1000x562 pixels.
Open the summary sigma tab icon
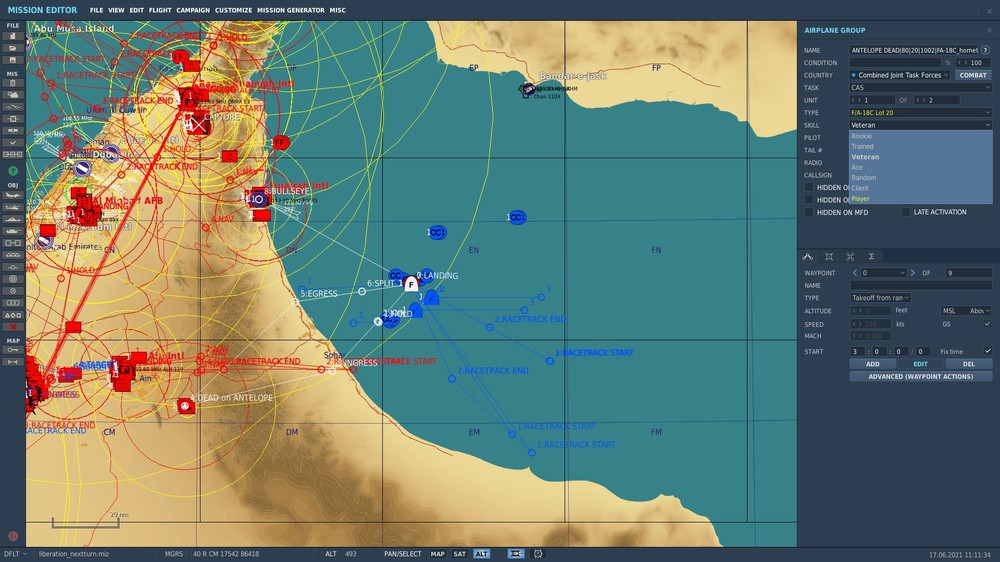(x=871, y=256)
